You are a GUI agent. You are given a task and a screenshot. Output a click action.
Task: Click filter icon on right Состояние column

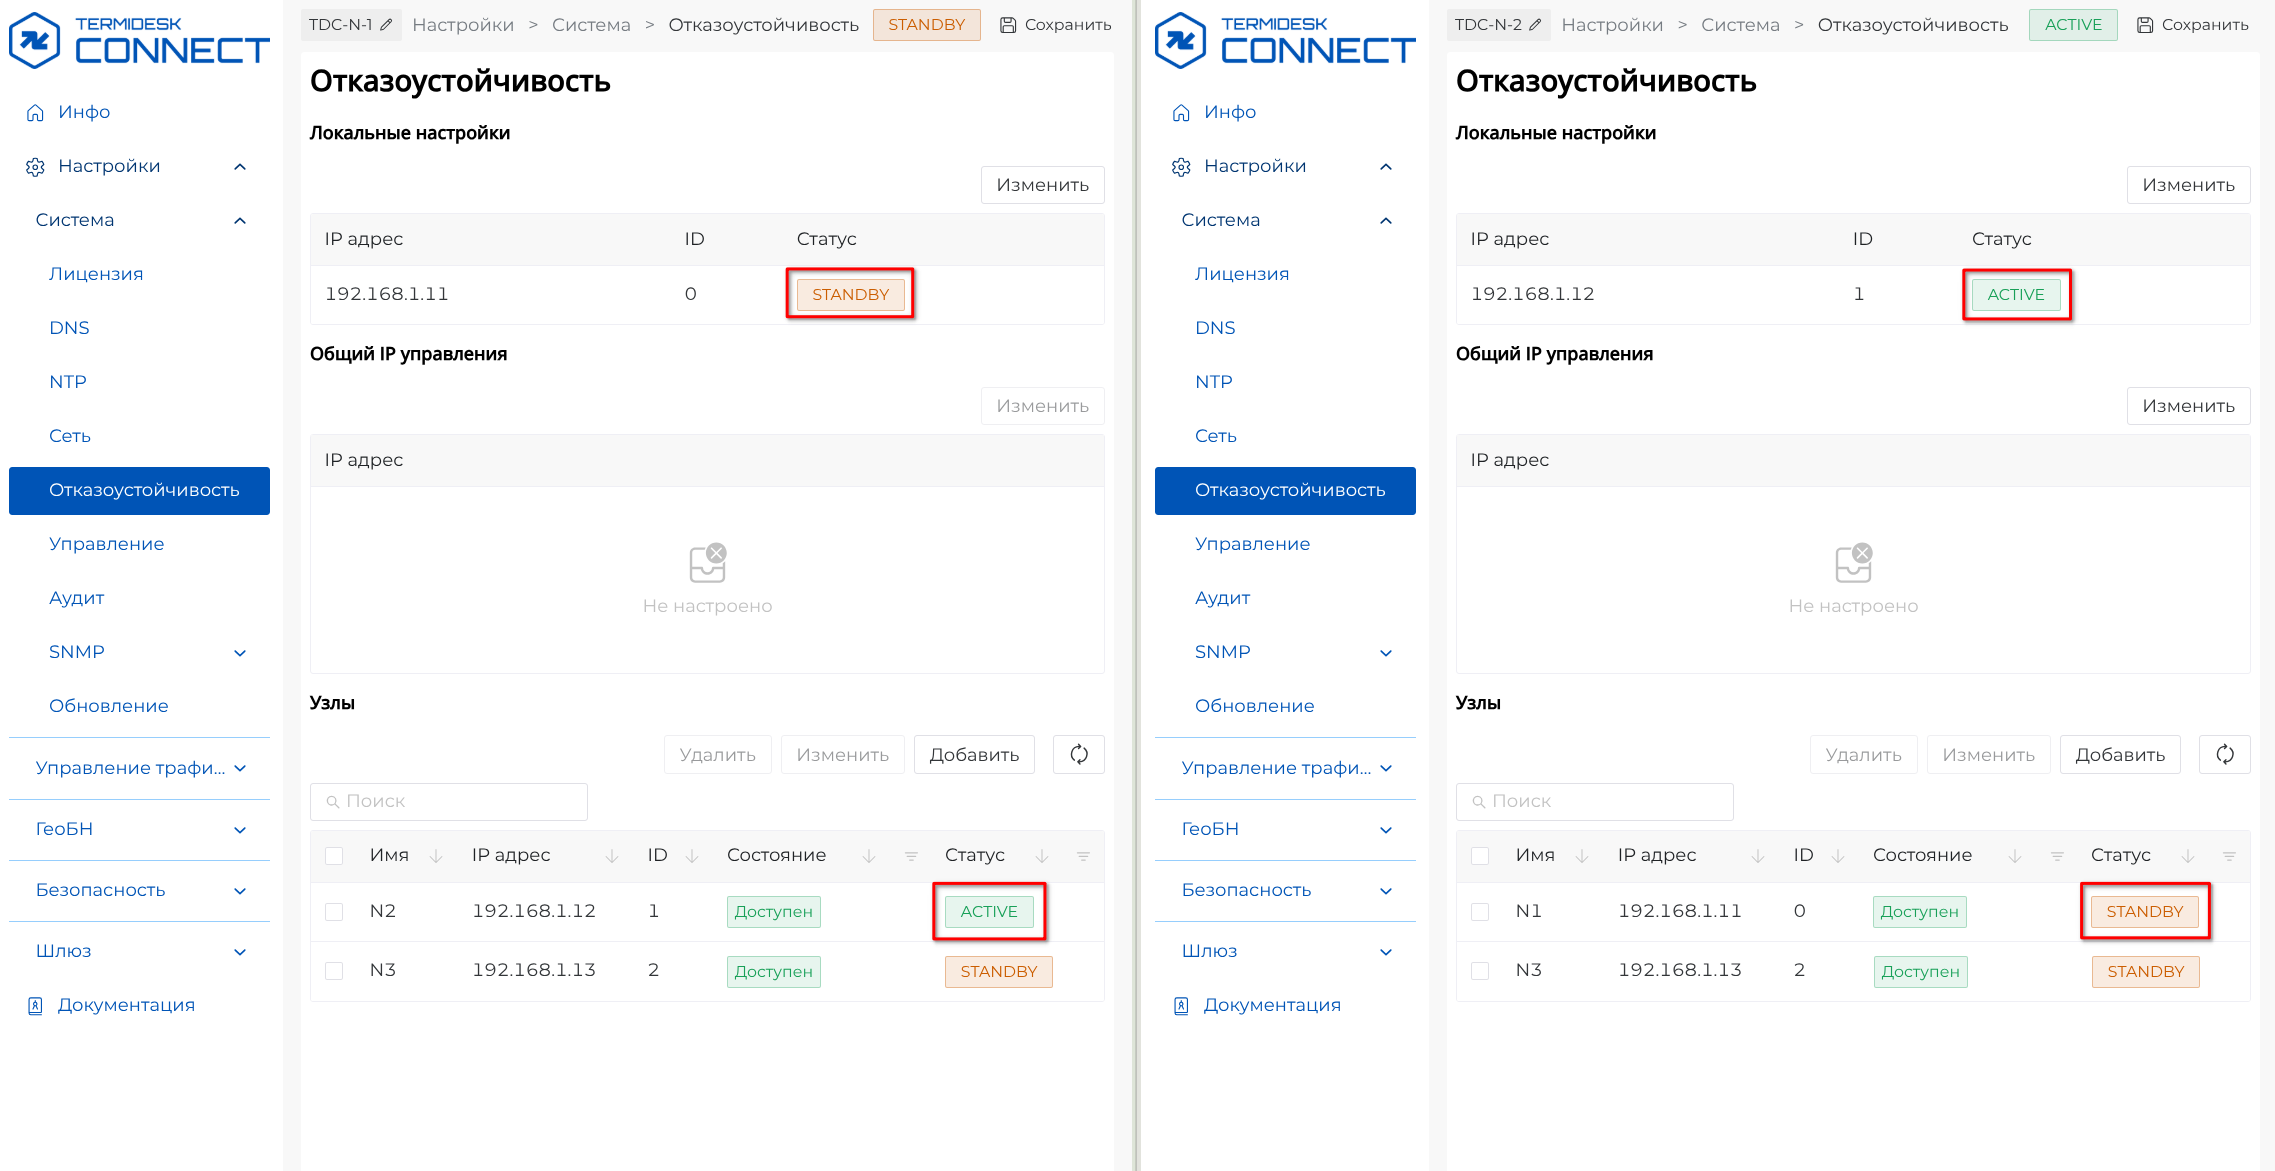point(2057,856)
